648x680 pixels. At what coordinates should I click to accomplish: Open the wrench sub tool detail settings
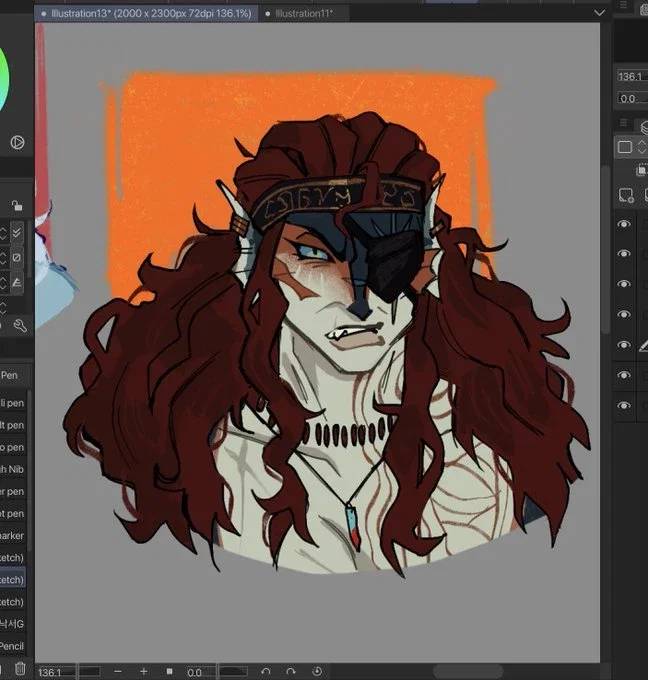point(20,325)
